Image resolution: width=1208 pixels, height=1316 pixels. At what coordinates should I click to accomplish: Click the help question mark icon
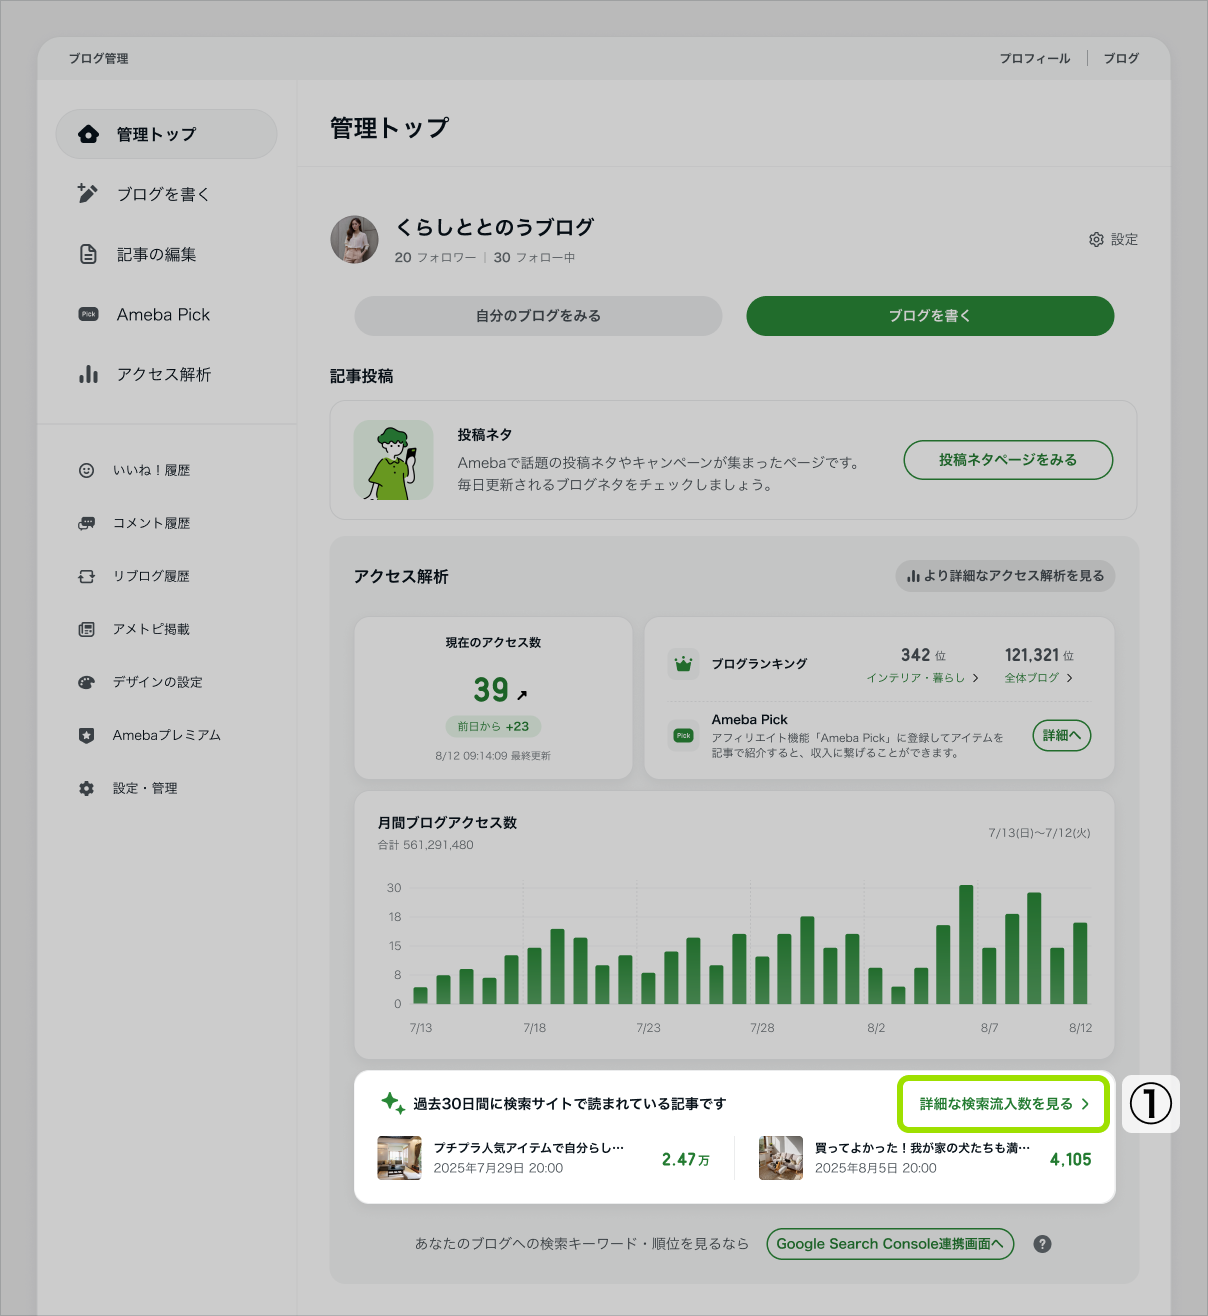click(x=1042, y=1244)
